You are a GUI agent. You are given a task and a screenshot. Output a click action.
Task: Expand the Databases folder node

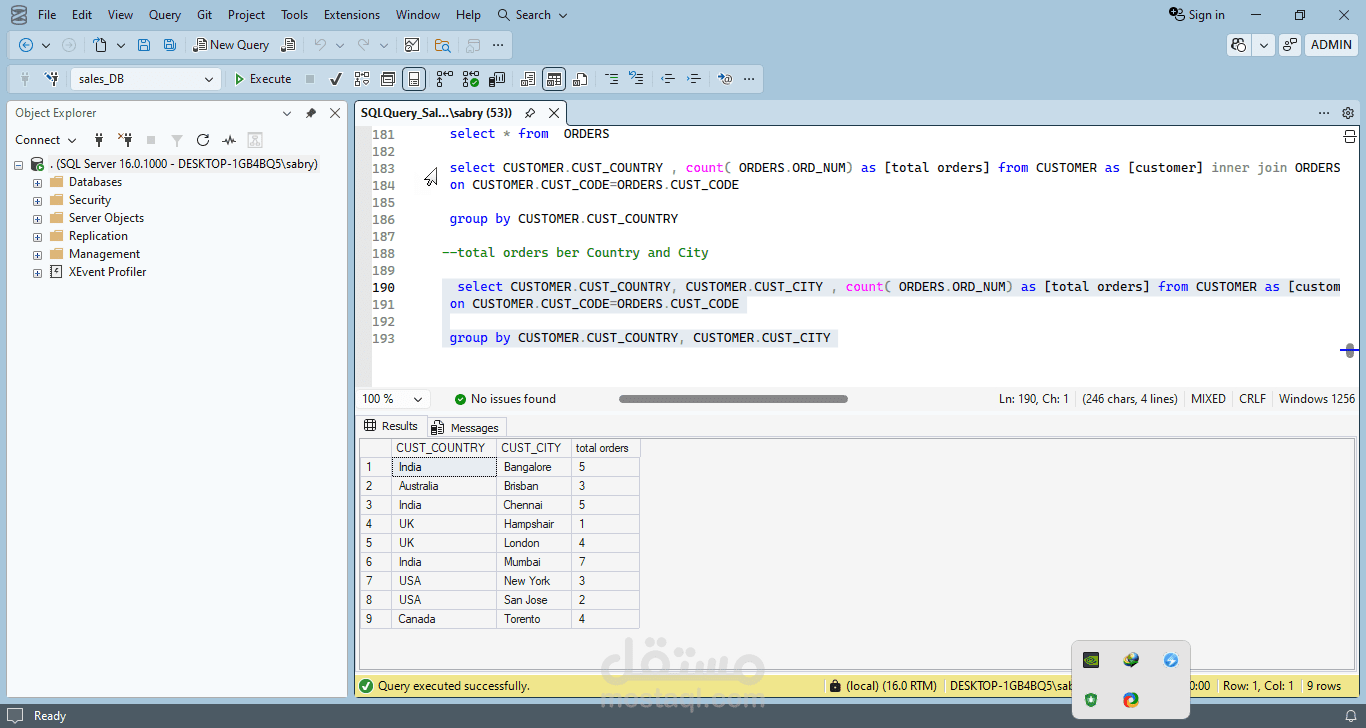coord(38,183)
